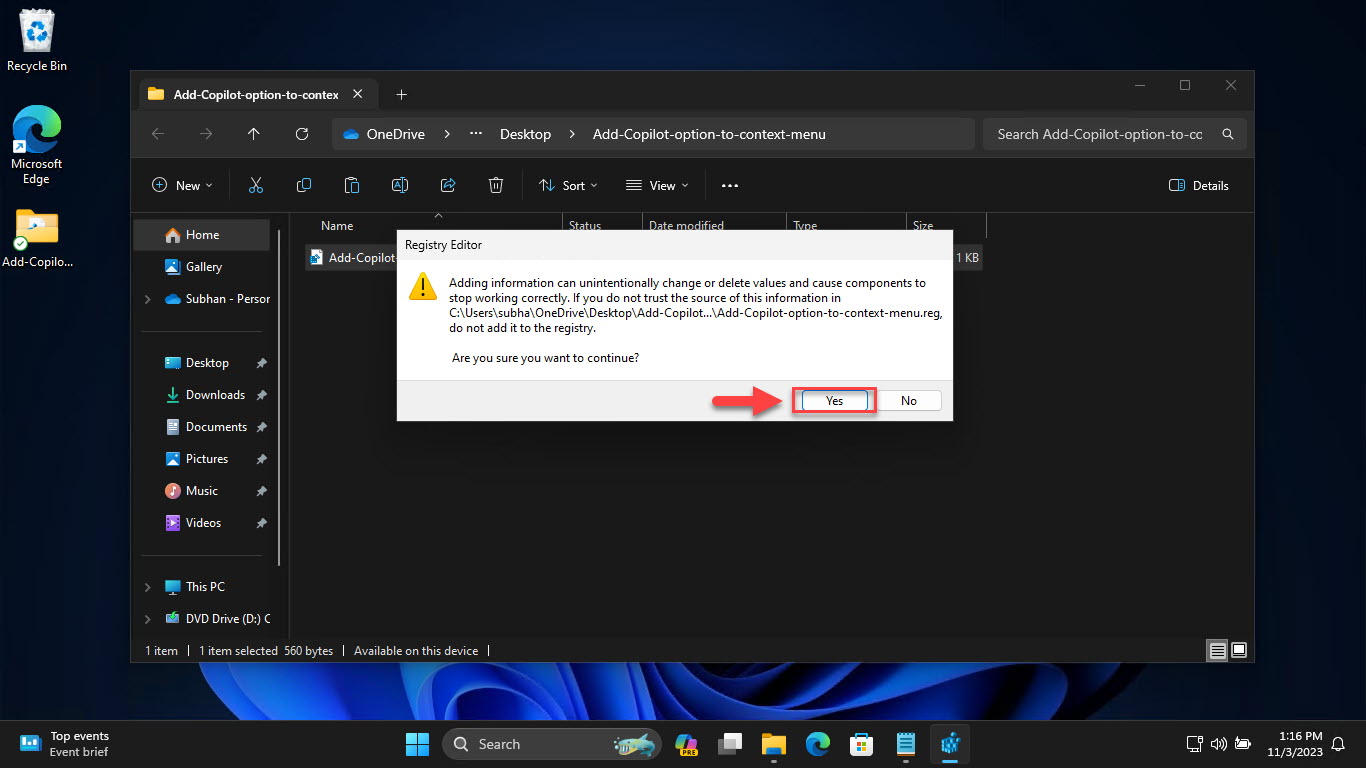Open File Explorer from taskbar

[x=774, y=744]
